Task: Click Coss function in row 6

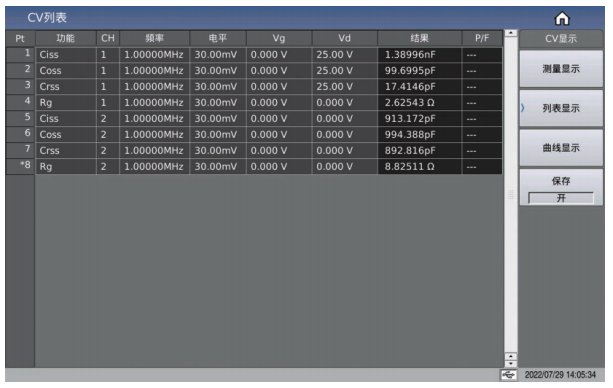Action: [x=66, y=135]
